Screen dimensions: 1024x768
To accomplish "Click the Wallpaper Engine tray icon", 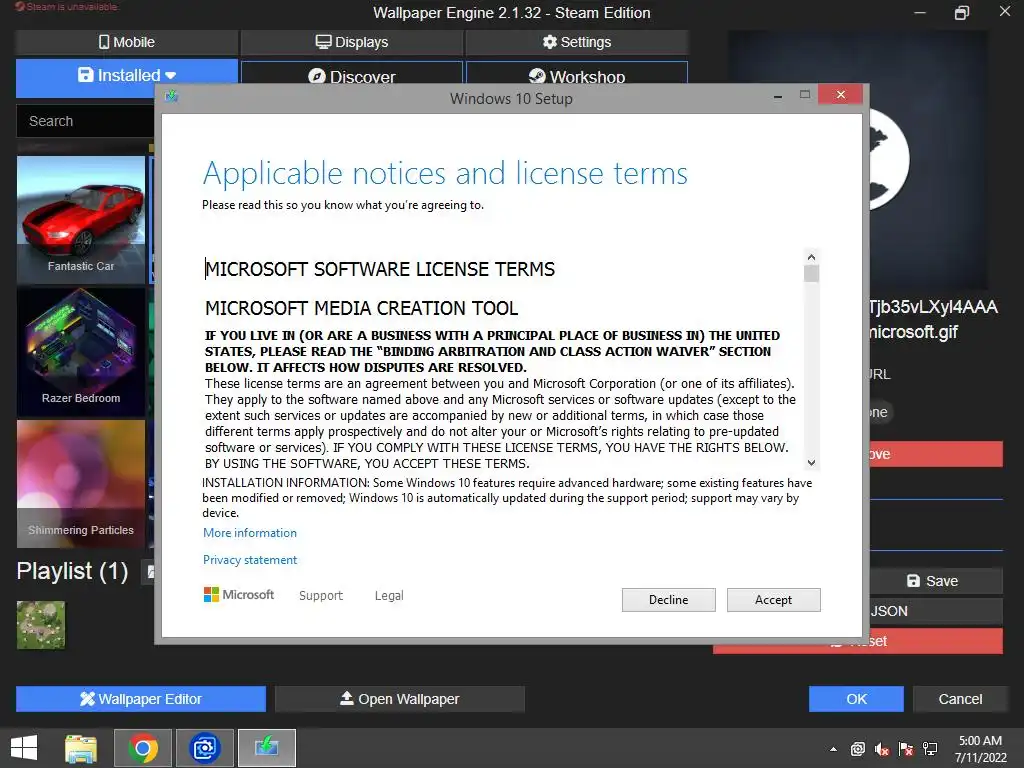I will pos(857,749).
